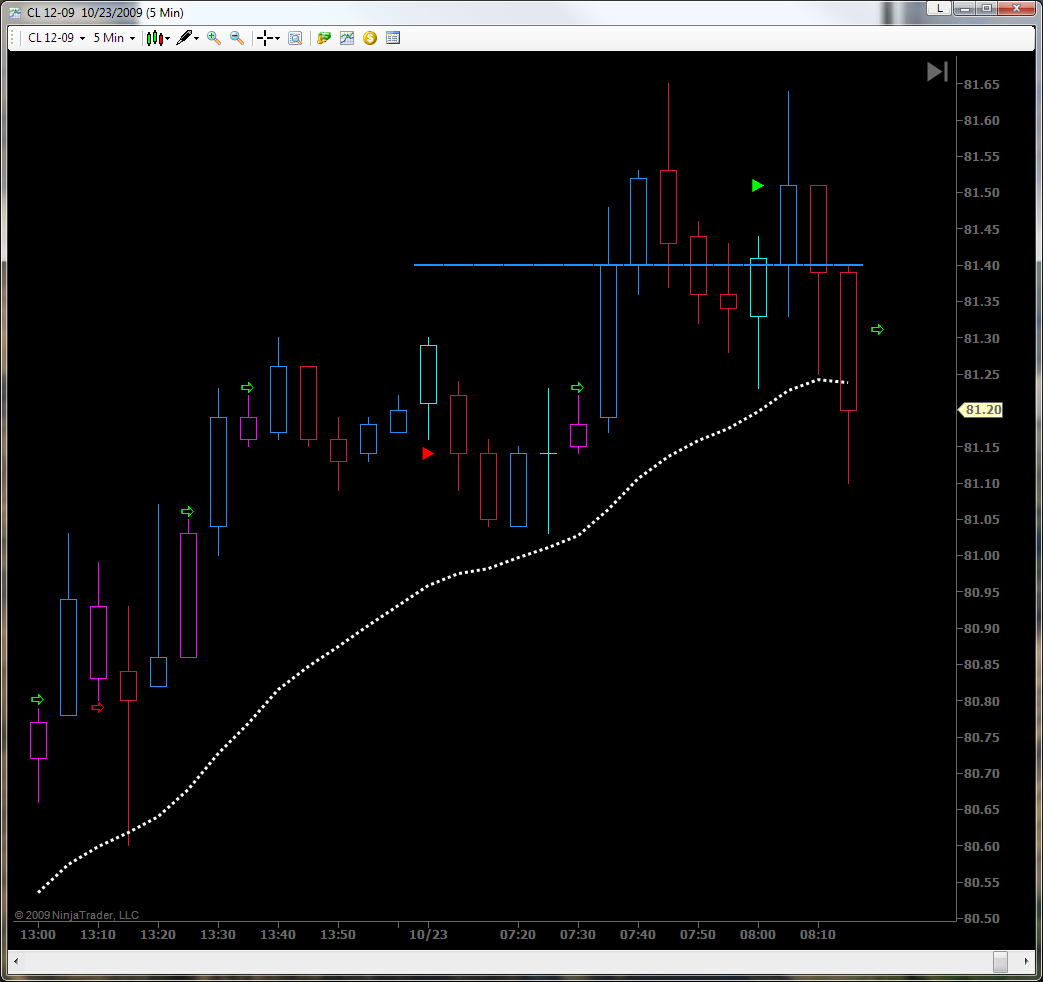Click the 80.90 price axis label
Screen dimensions: 1043x982
tap(981, 628)
